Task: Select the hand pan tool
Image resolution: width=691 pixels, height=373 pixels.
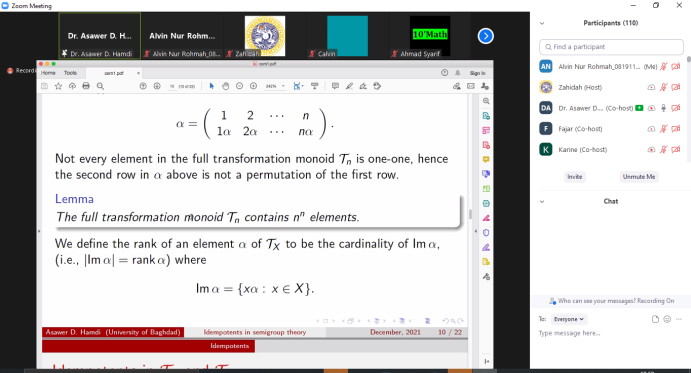Action: (x=225, y=86)
